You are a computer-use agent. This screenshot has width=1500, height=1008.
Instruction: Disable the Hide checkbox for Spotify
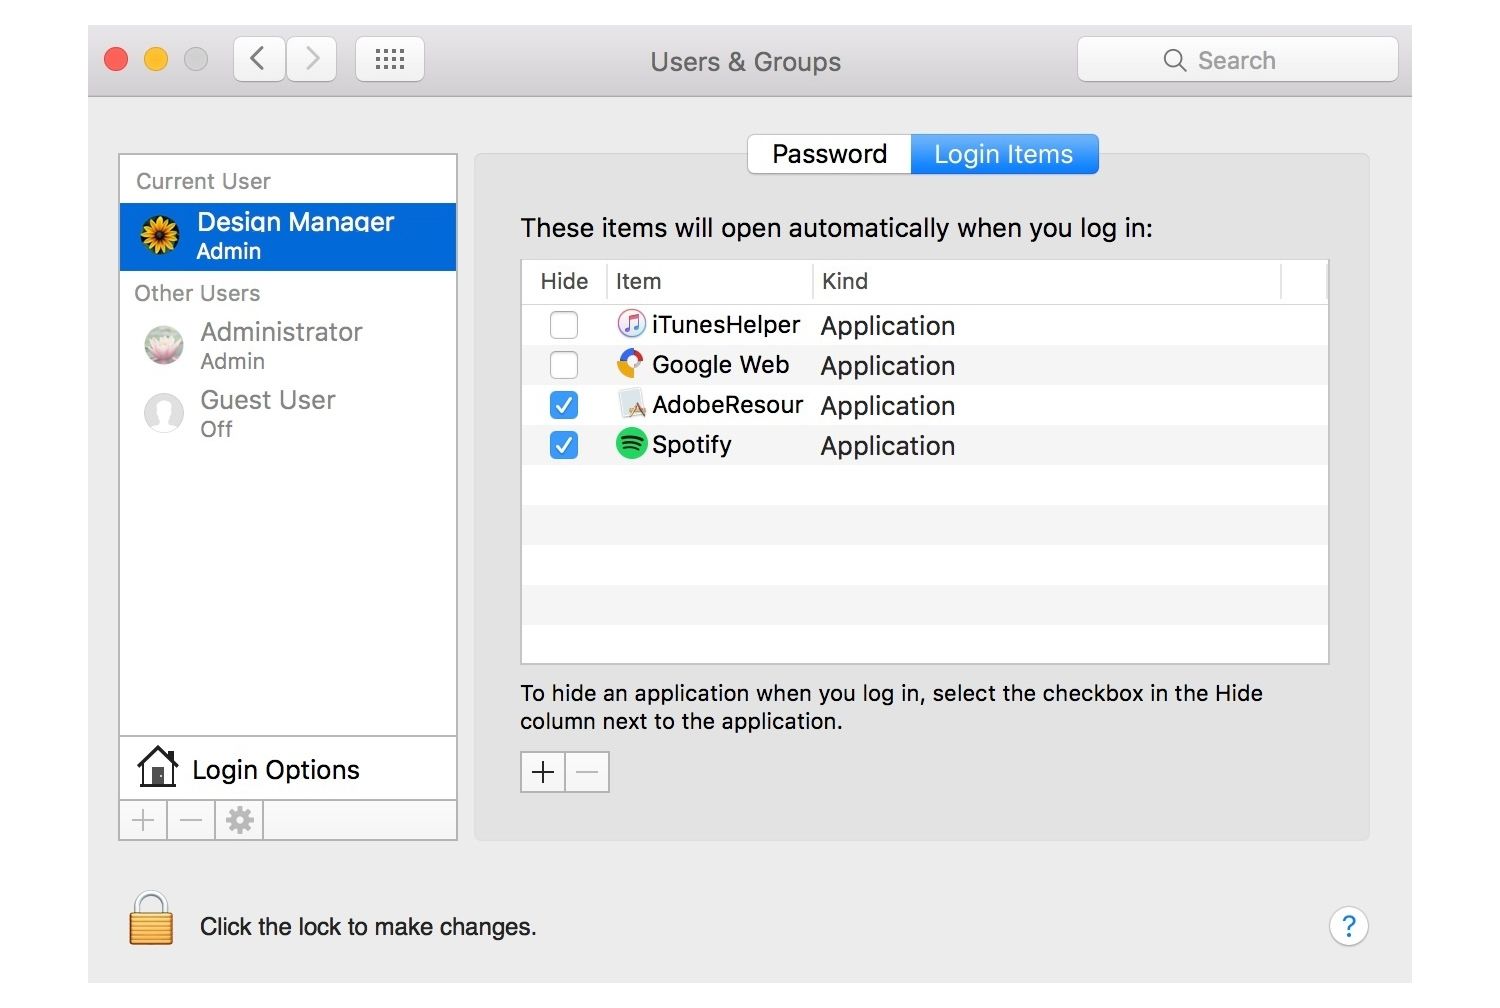pos(564,445)
